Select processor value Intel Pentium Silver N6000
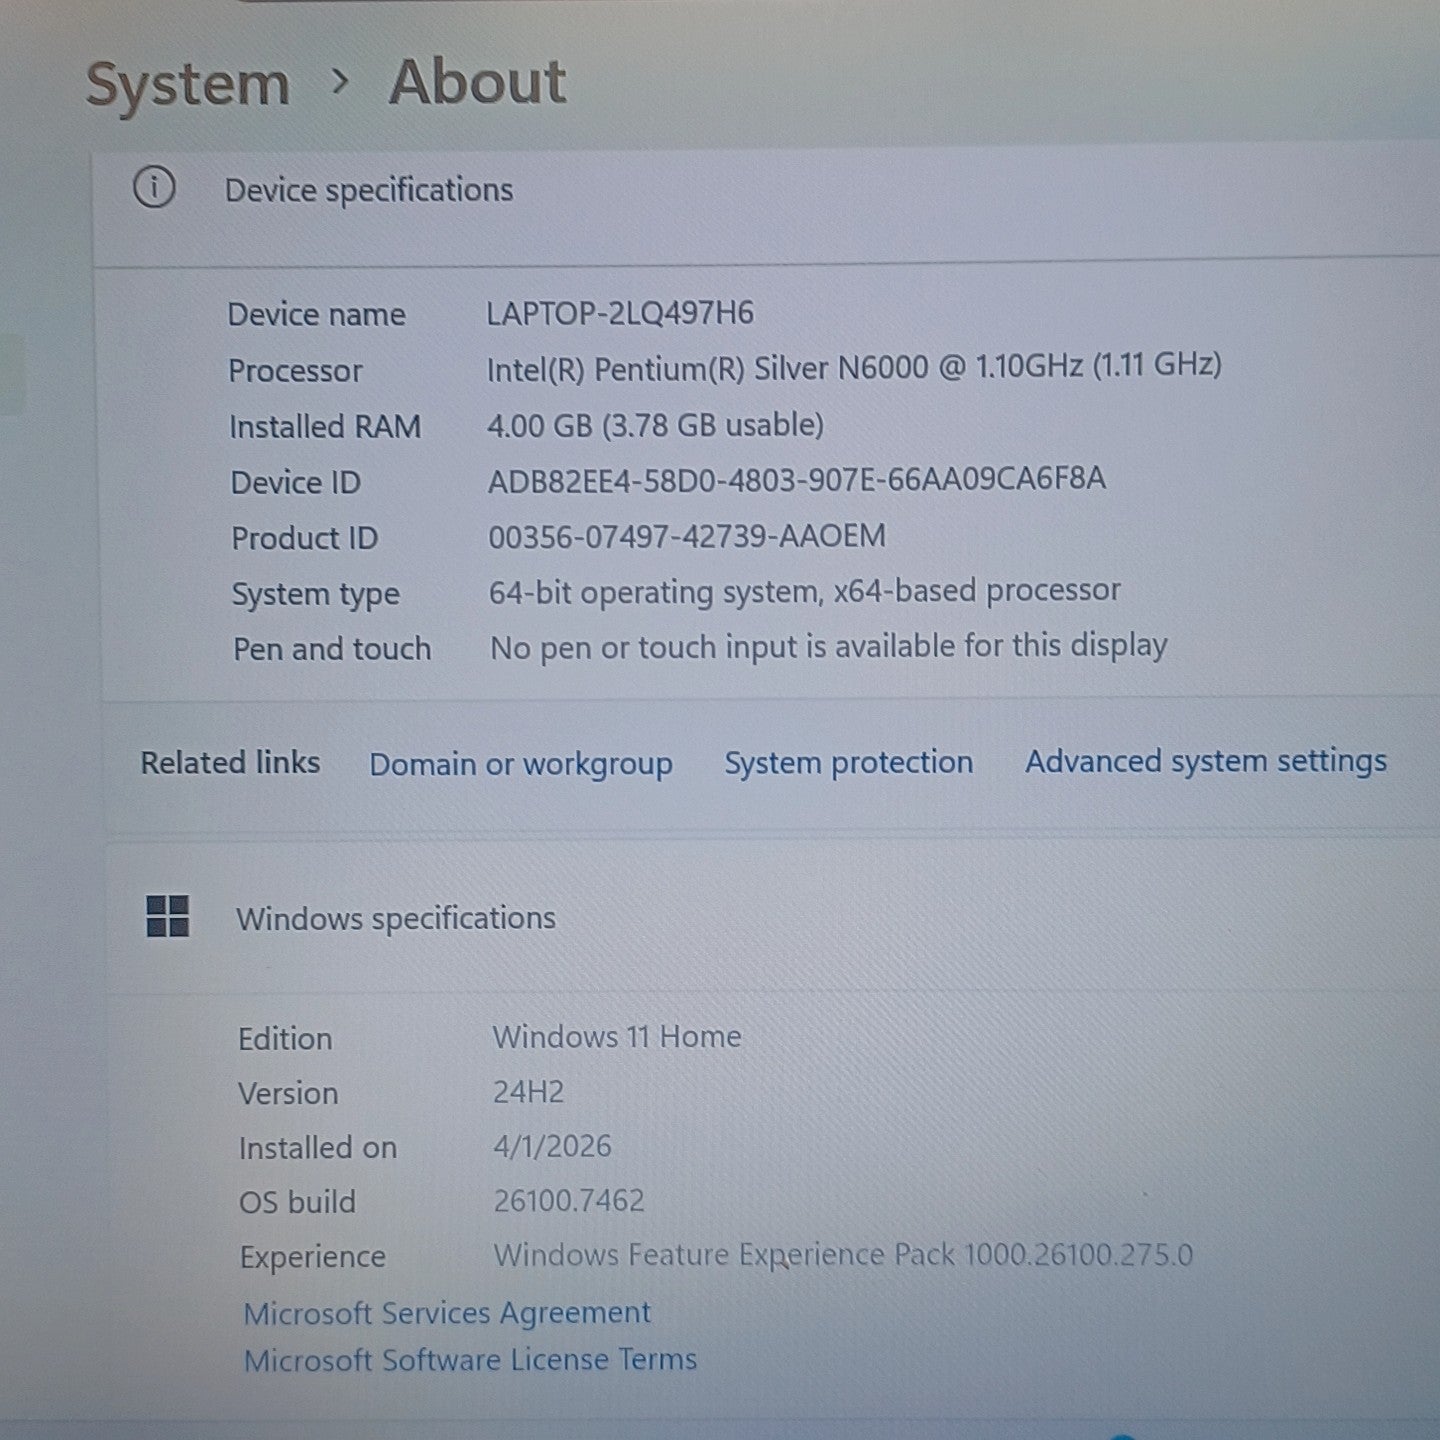Viewport: 1440px width, 1440px height. [x=854, y=368]
